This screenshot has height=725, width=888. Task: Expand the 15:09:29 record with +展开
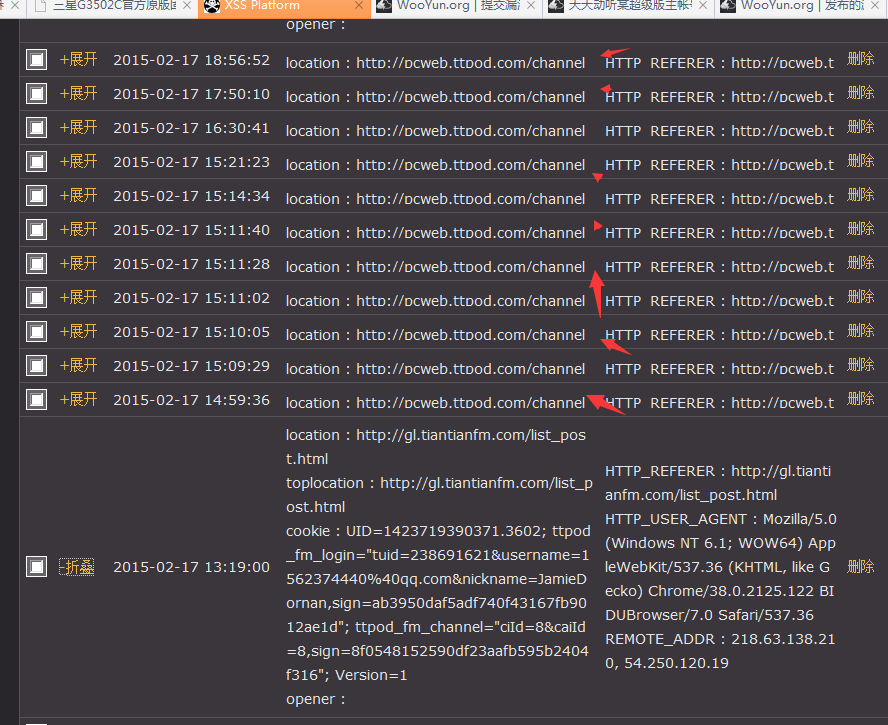click(79, 365)
